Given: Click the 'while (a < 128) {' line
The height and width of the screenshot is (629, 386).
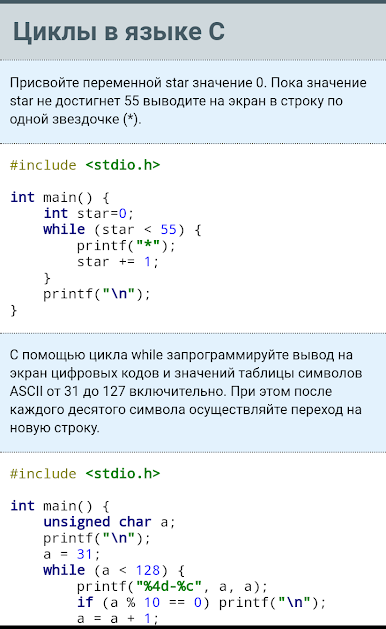Looking at the screenshot, I should point(114,570).
